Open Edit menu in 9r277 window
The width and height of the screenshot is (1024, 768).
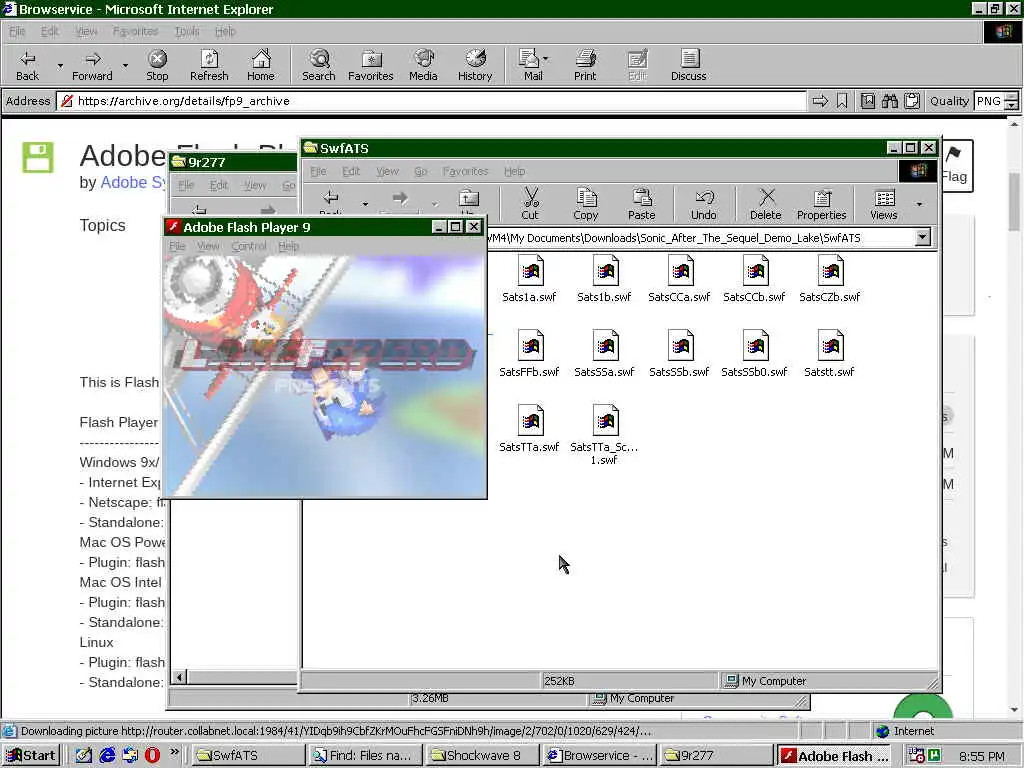click(x=219, y=185)
